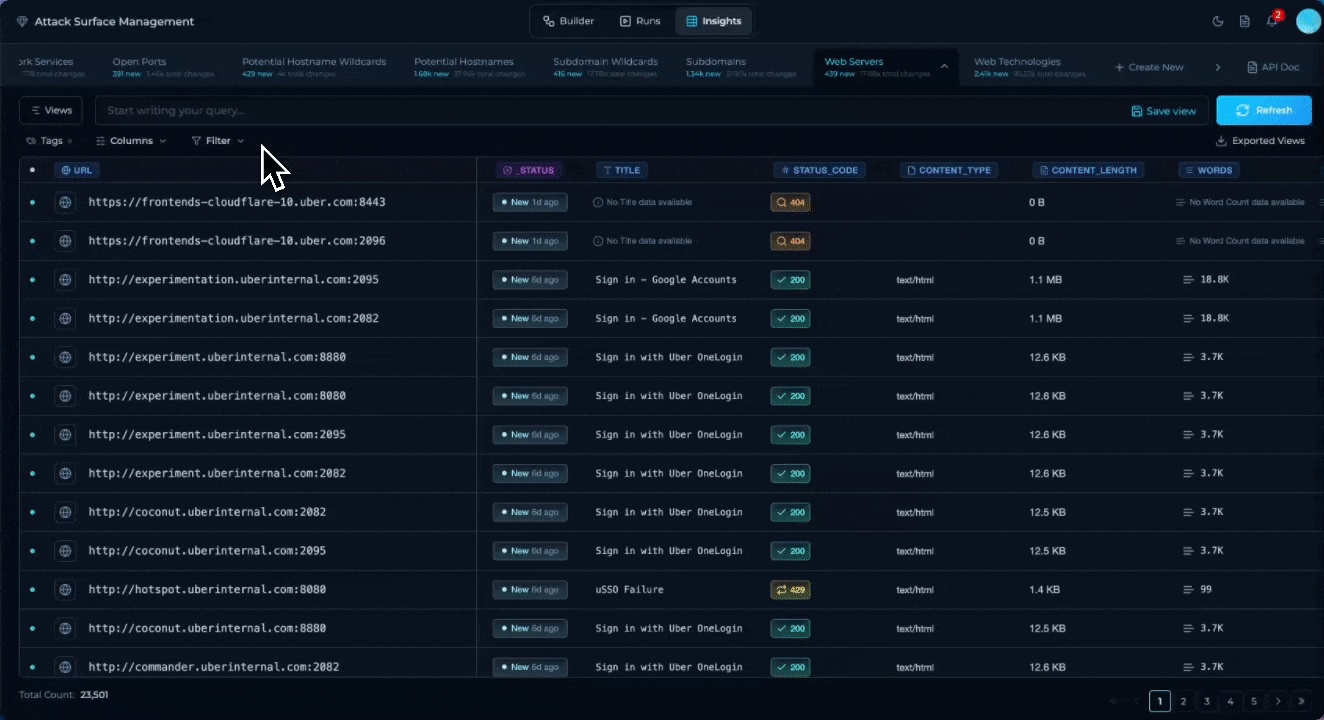Viewport: 1324px width, 720px height.
Task: Click globe icon for experimentation.uberinternal.com:2095 row
Action: tap(65, 280)
